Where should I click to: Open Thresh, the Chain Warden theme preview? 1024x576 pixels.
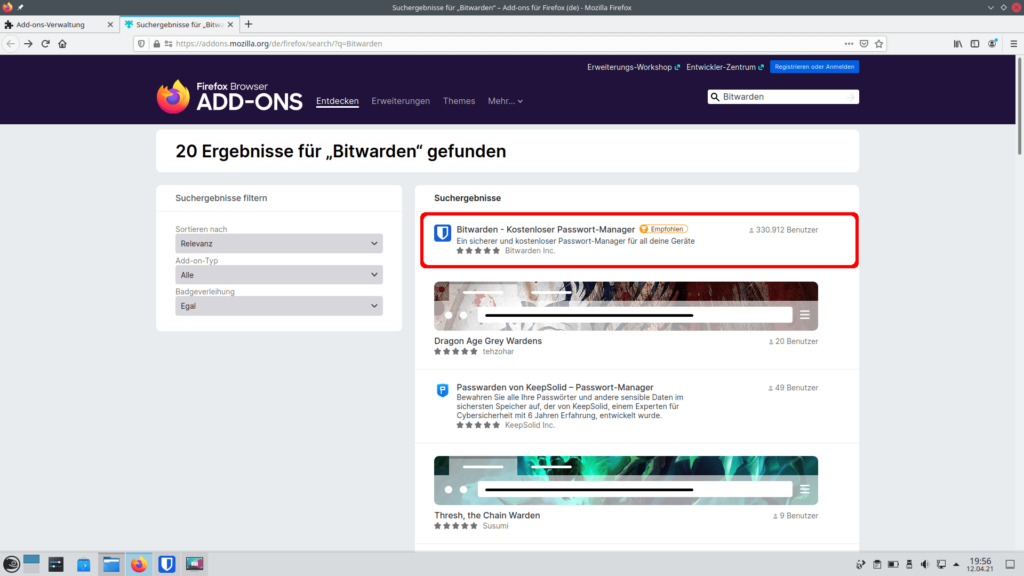626,480
